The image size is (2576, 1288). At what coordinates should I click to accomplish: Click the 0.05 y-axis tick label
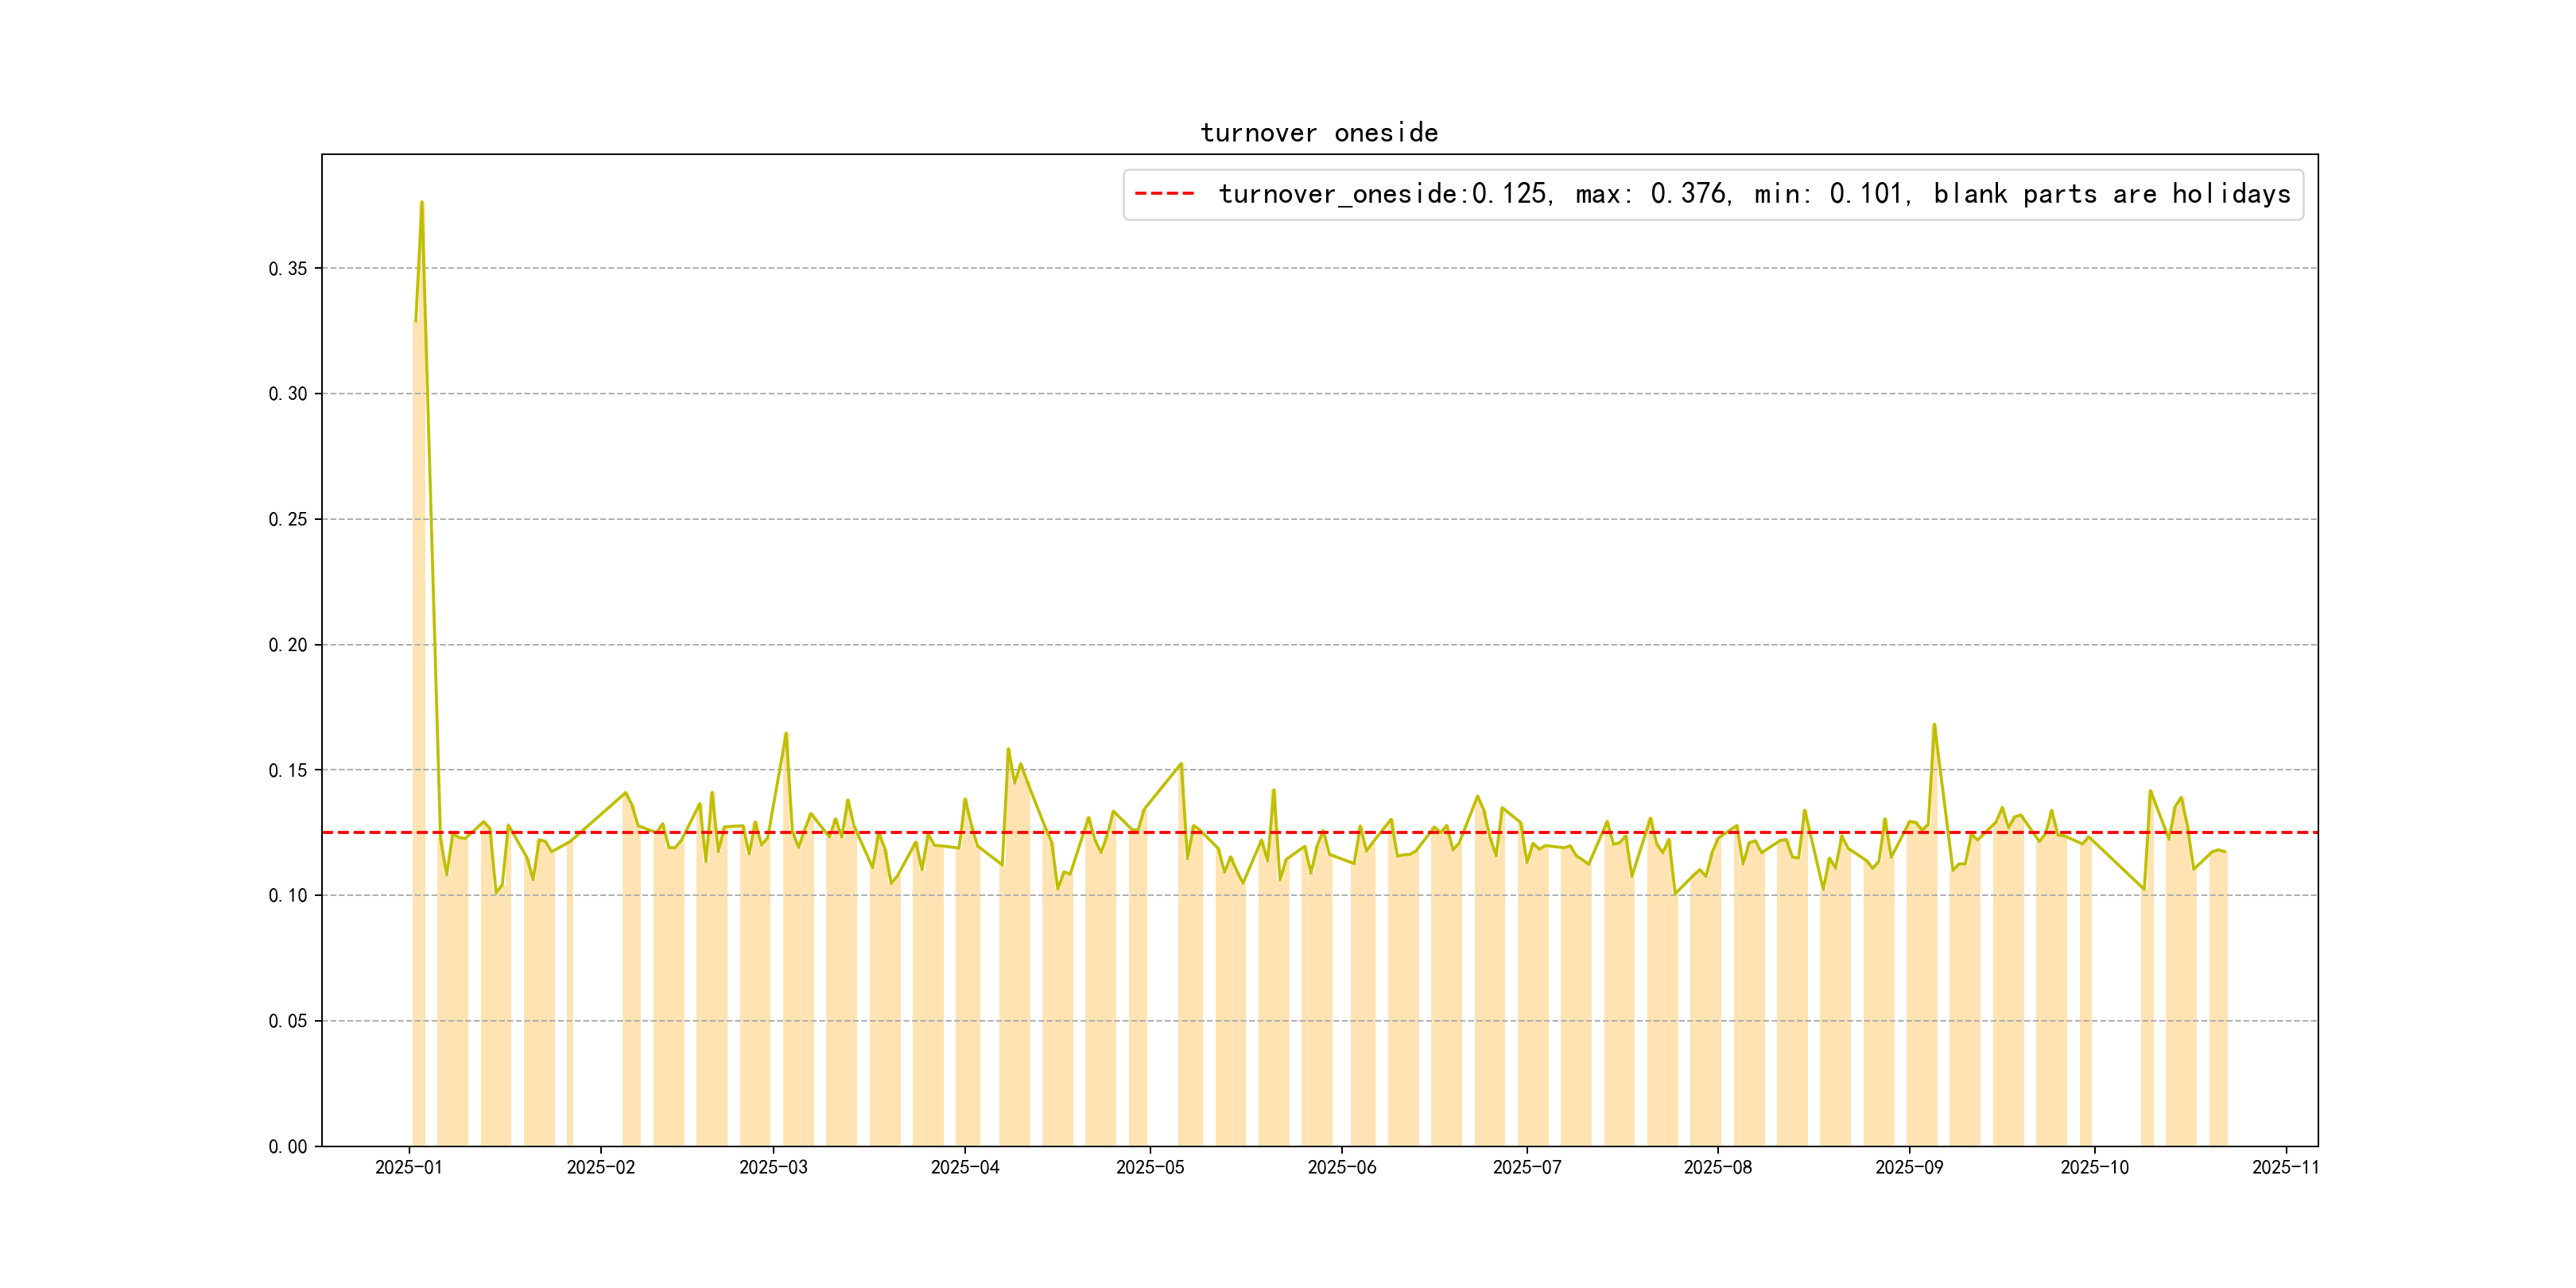click(x=288, y=1021)
